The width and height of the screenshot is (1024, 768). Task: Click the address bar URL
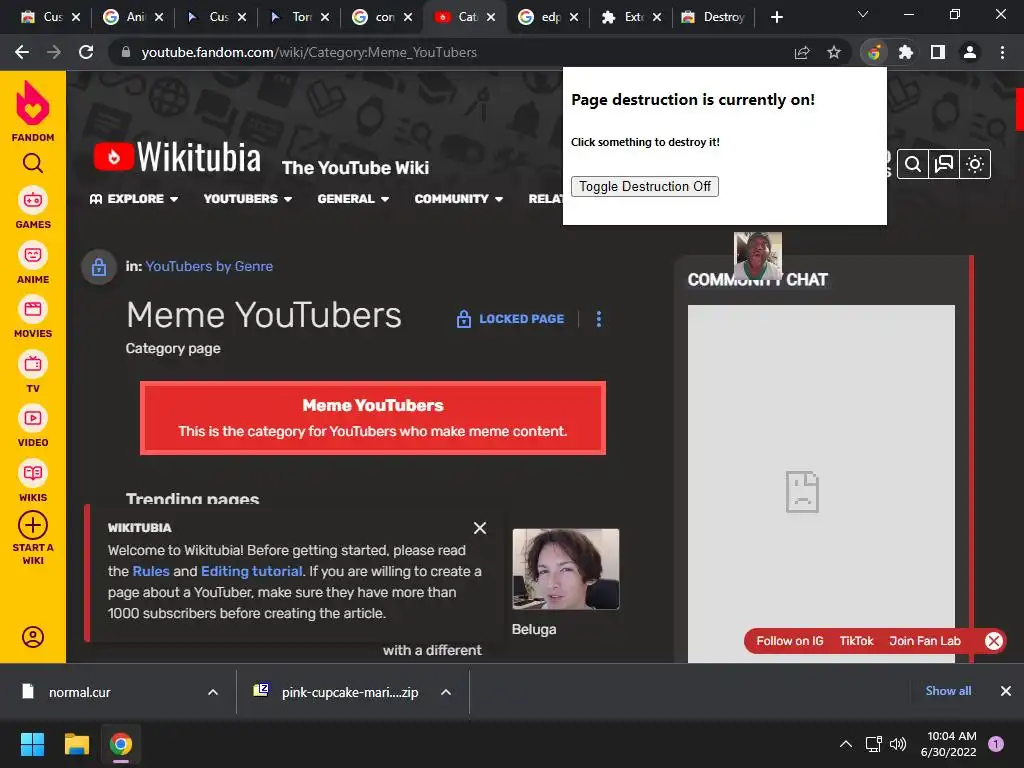[309, 52]
